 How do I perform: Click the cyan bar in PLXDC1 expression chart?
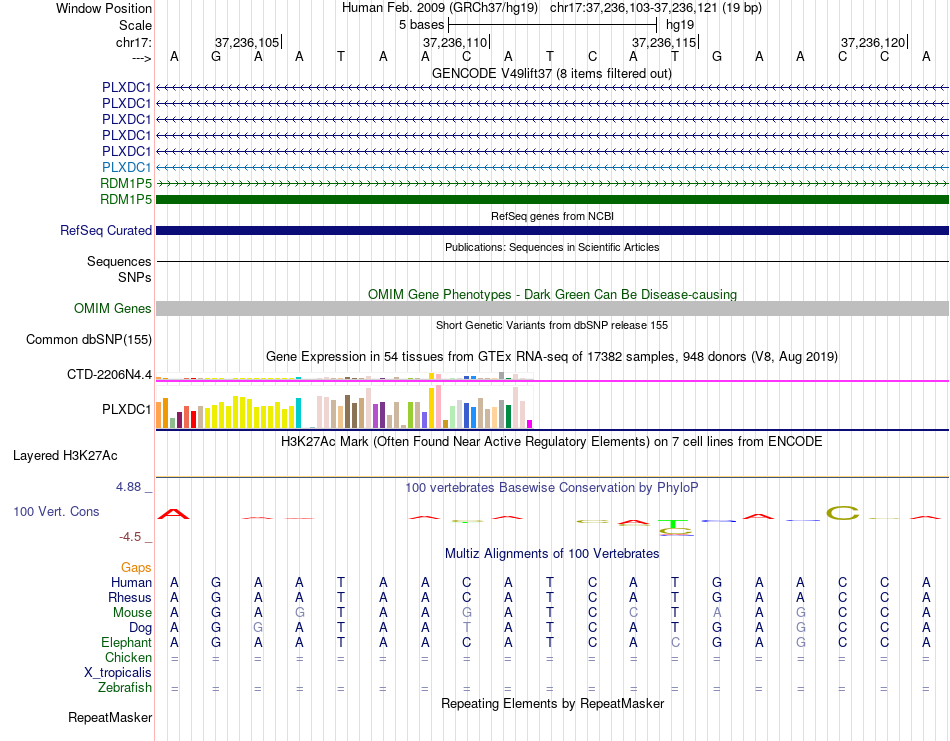coord(298,413)
